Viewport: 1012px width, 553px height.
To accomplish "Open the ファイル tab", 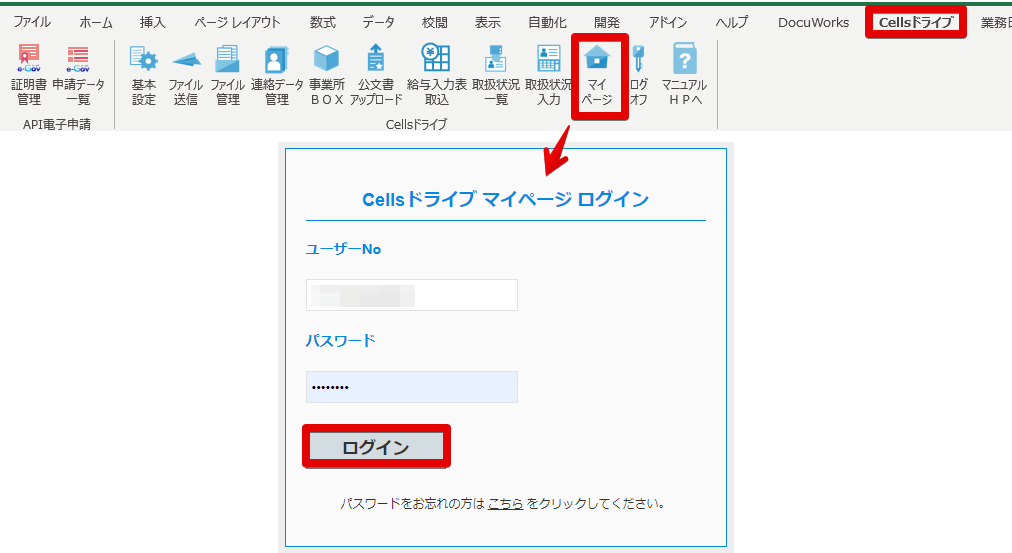I will click(x=32, y=22).
